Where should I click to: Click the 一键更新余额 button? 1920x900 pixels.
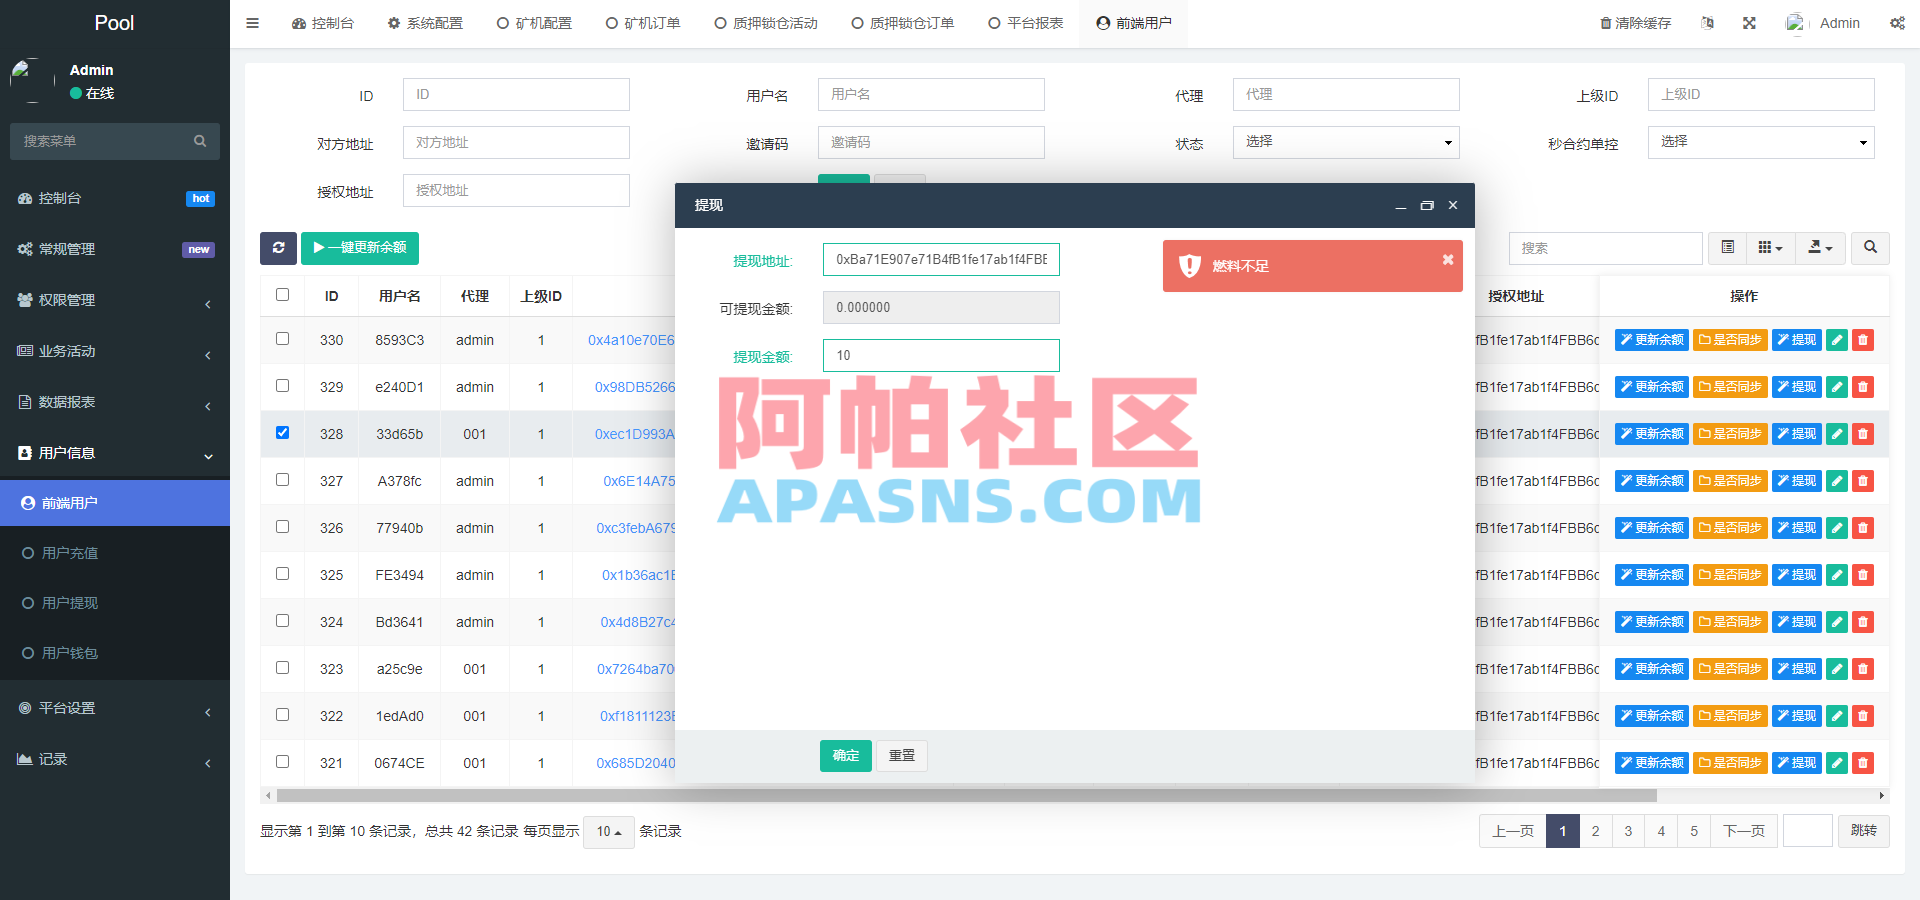(360, 248)
